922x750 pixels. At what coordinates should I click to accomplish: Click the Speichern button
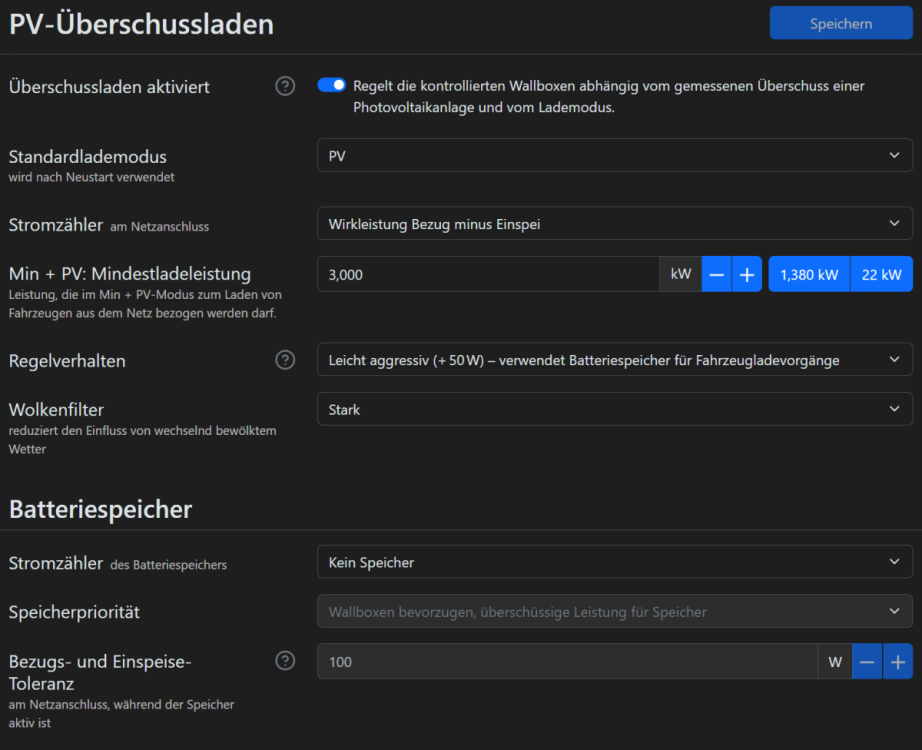pyautogui.click(x=841, y=24)
